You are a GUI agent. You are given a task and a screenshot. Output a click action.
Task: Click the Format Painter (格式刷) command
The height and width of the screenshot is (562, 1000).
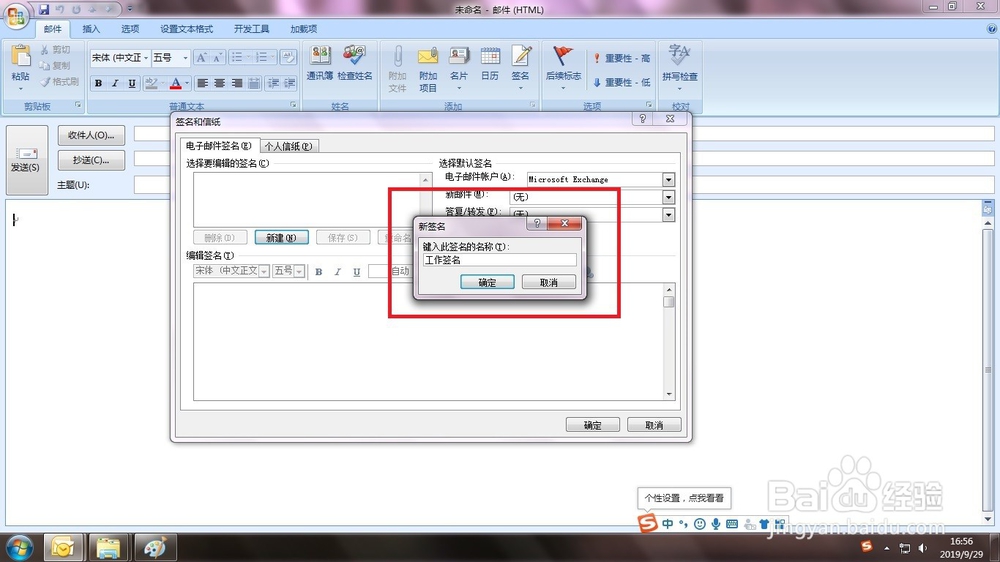click(59, 82)
